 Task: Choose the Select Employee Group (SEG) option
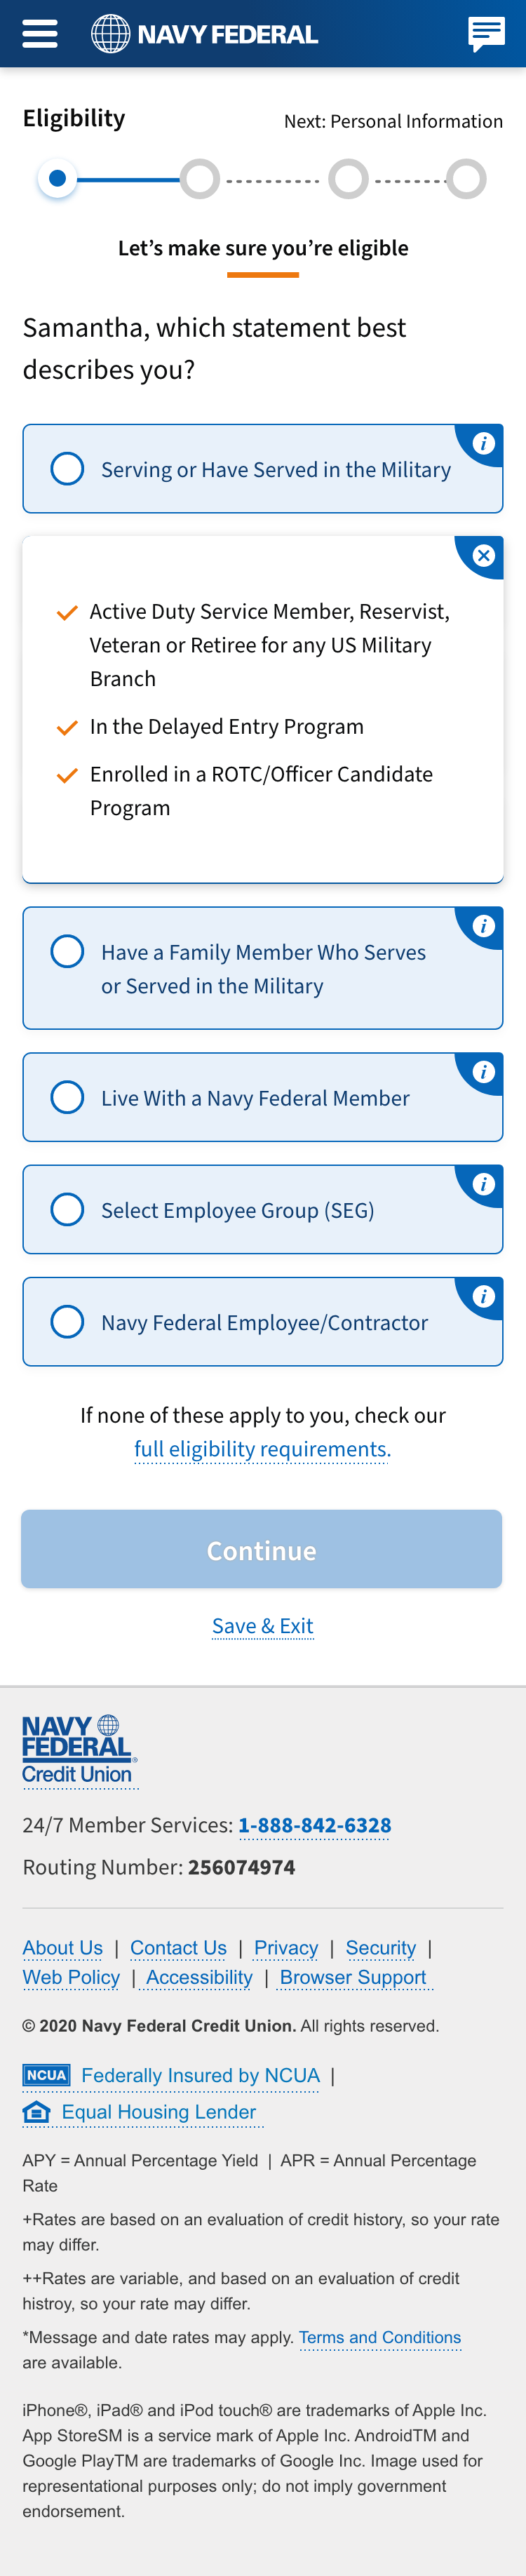click(x=67, y=1210)
